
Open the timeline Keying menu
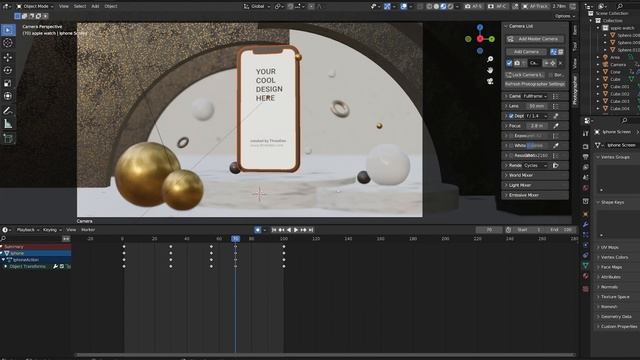pyautogui.click(x=52, y=230)
